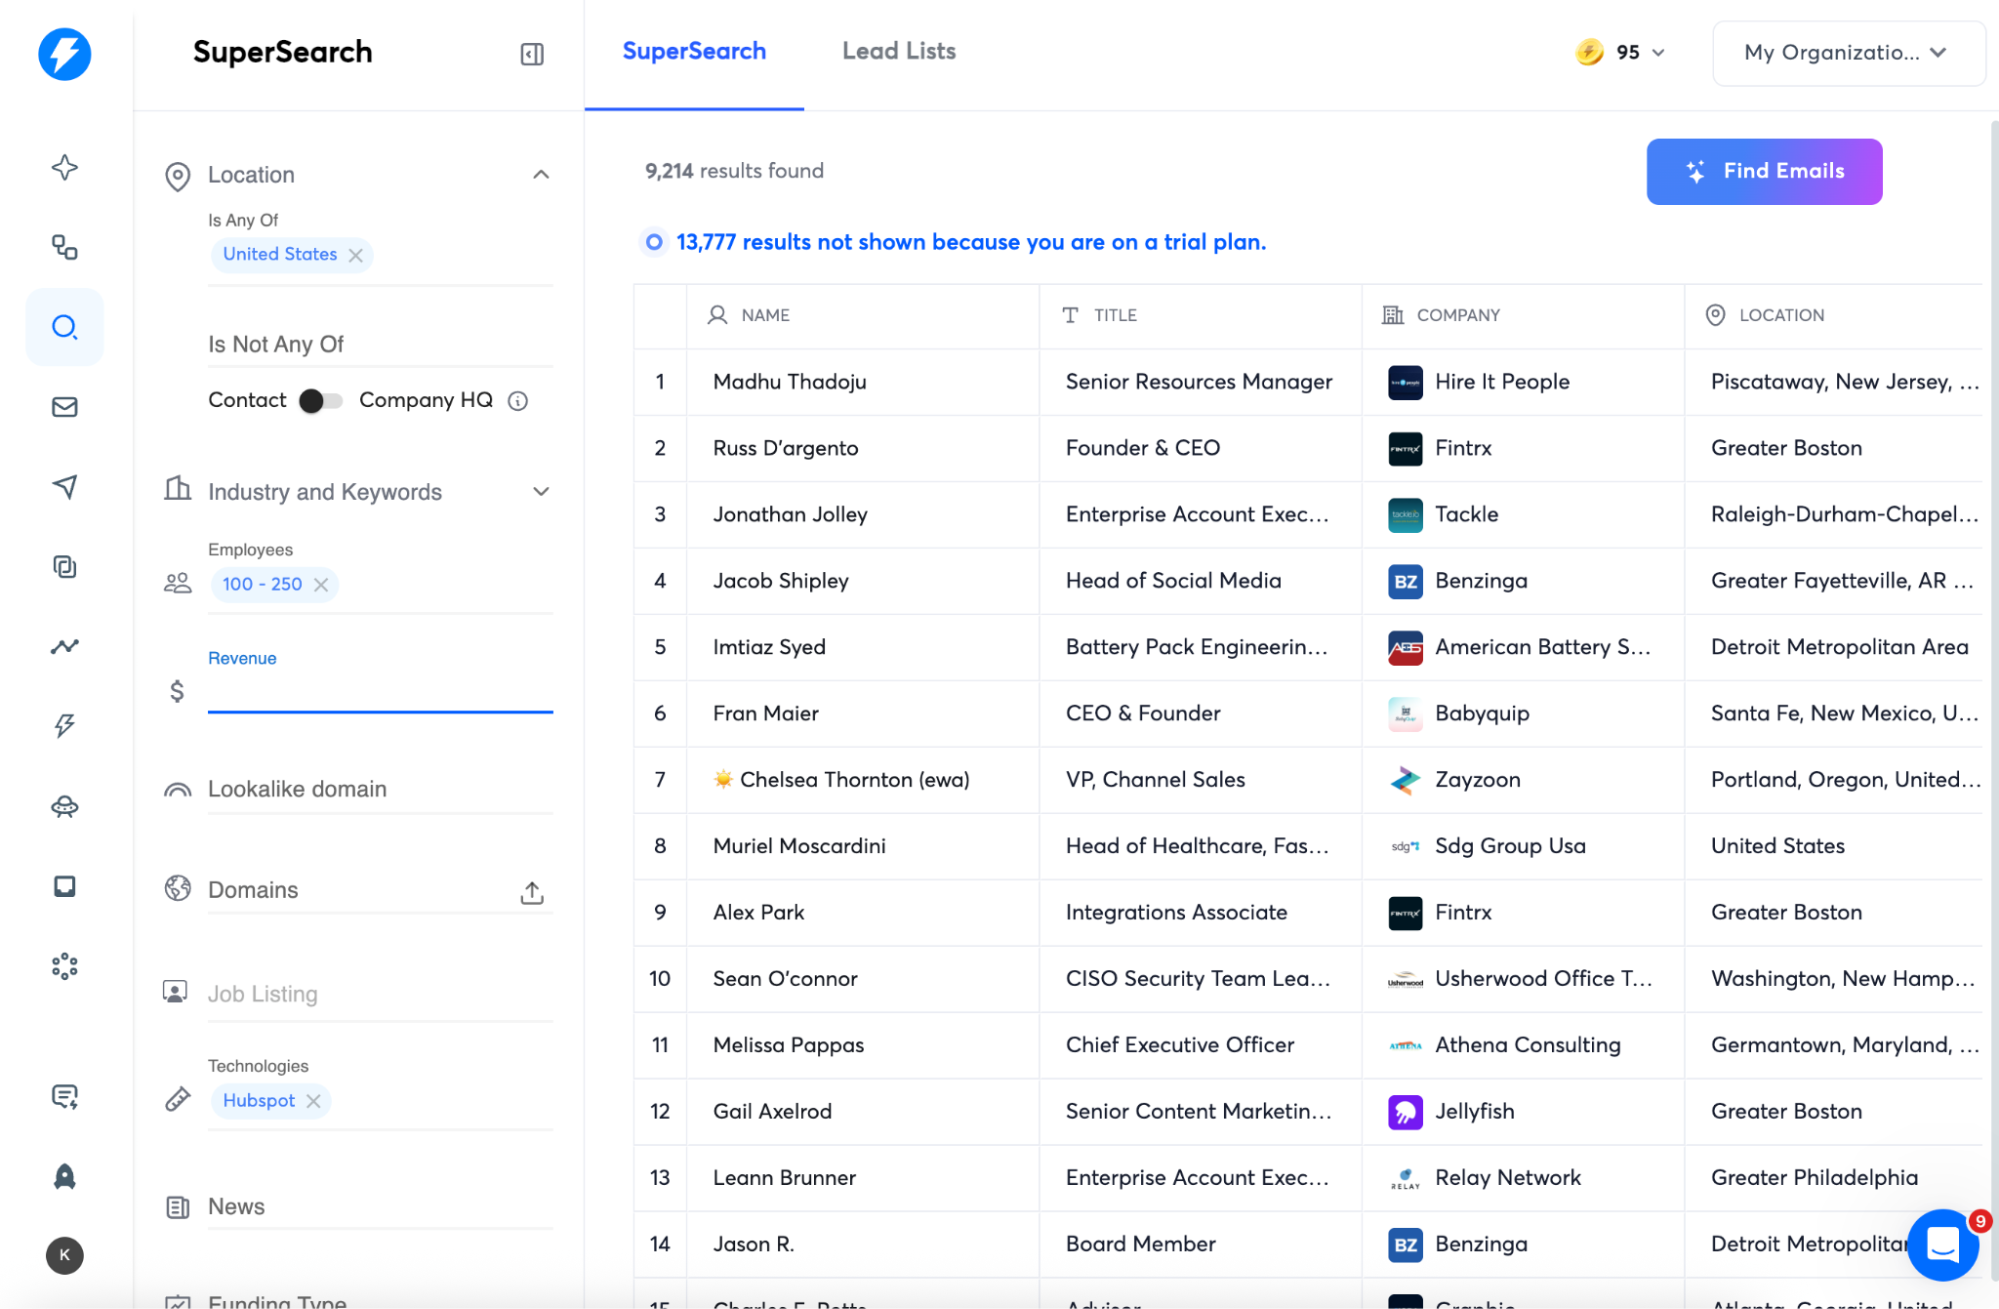
Task: Upload domains using the Domains upload icon
Action: pos(532,892)
